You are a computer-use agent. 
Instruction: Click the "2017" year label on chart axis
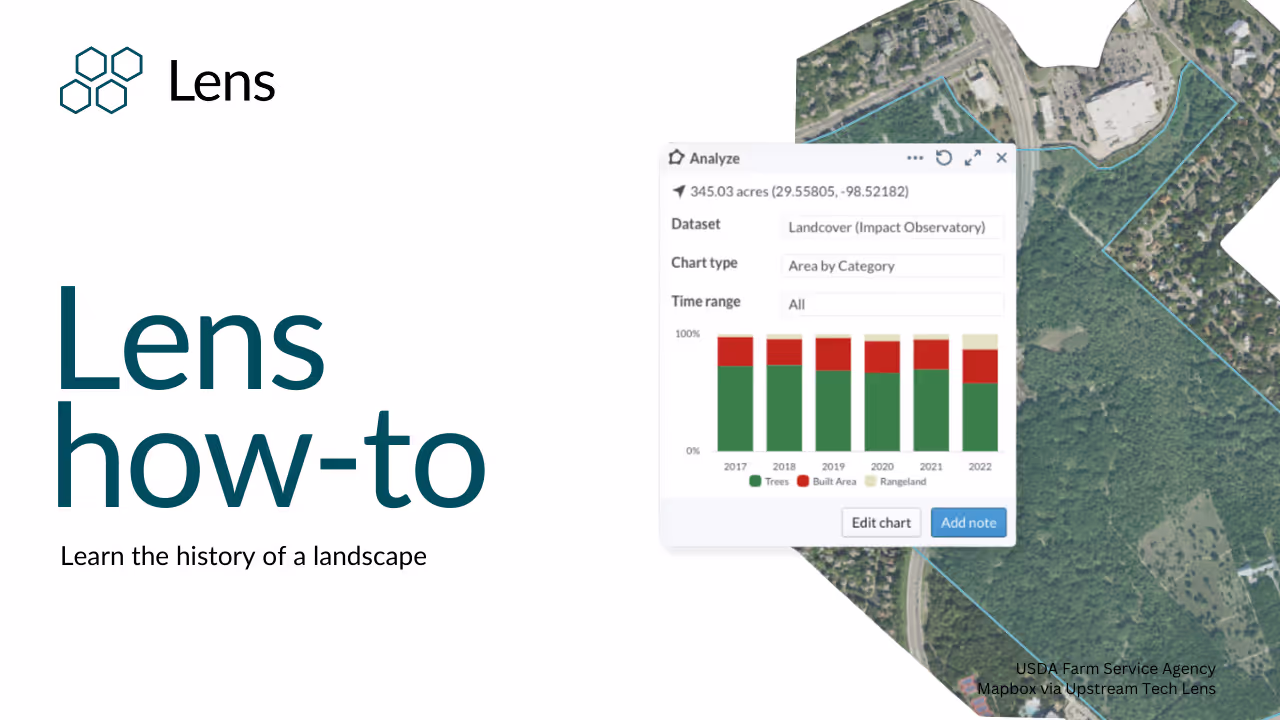point(735,466)
